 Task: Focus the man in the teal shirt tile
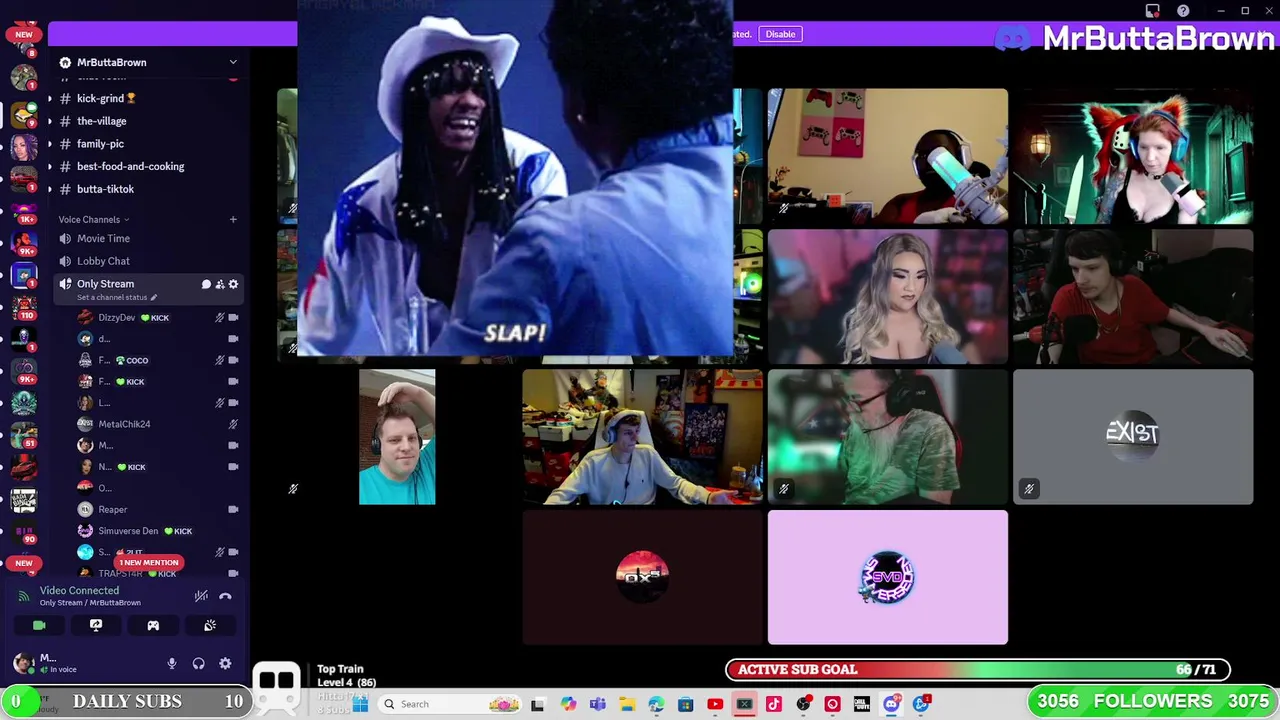click(397, 437)
